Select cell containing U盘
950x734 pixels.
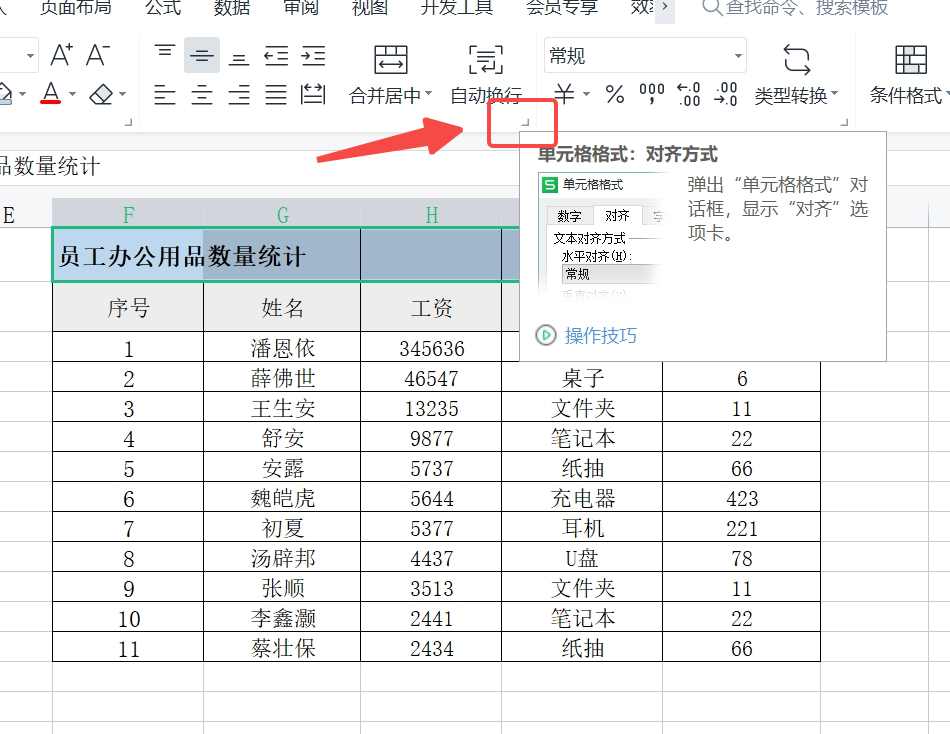(582, 558)
